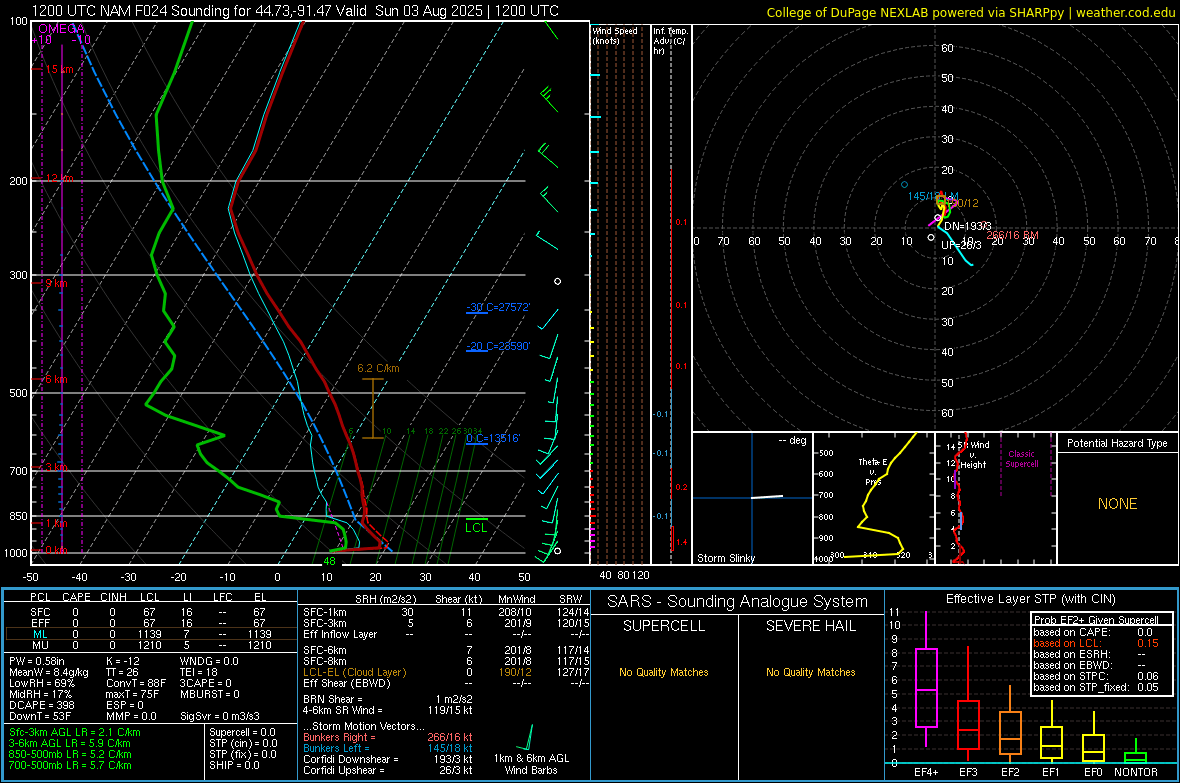Select the -20 C=23590' level label

(498, 346)
